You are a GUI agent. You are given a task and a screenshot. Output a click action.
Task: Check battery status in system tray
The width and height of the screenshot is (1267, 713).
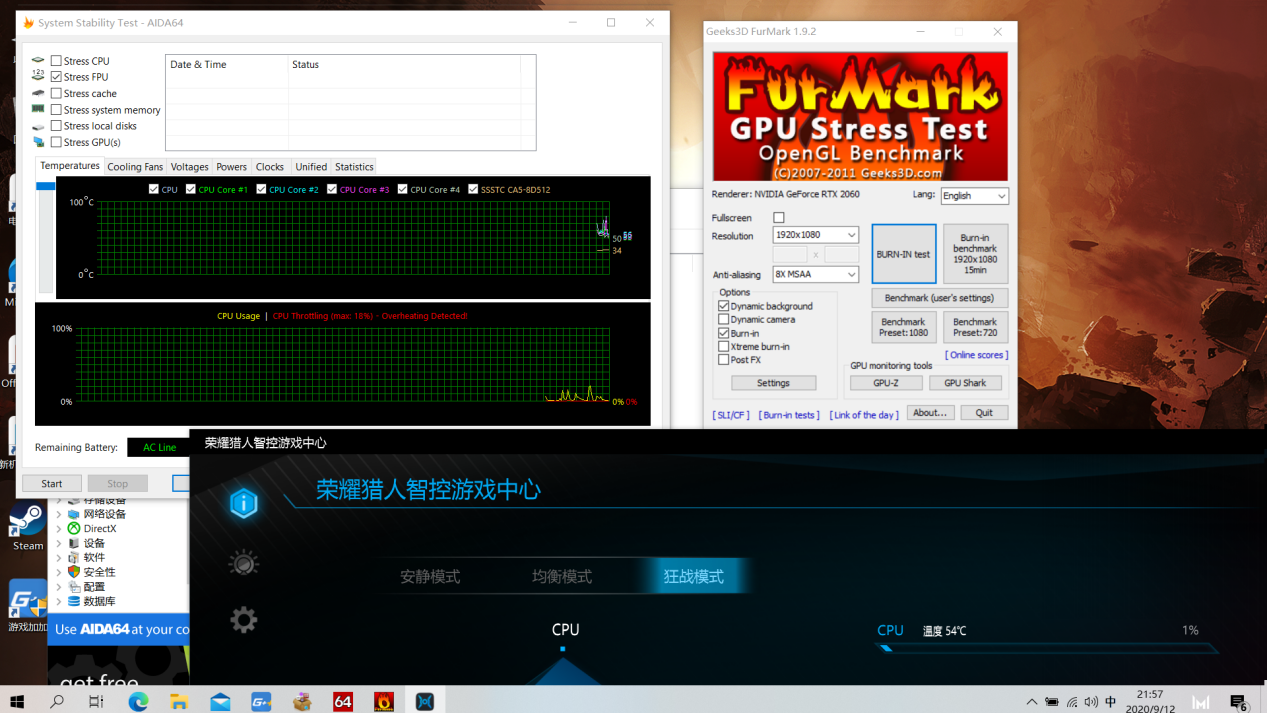point(1052,702)
